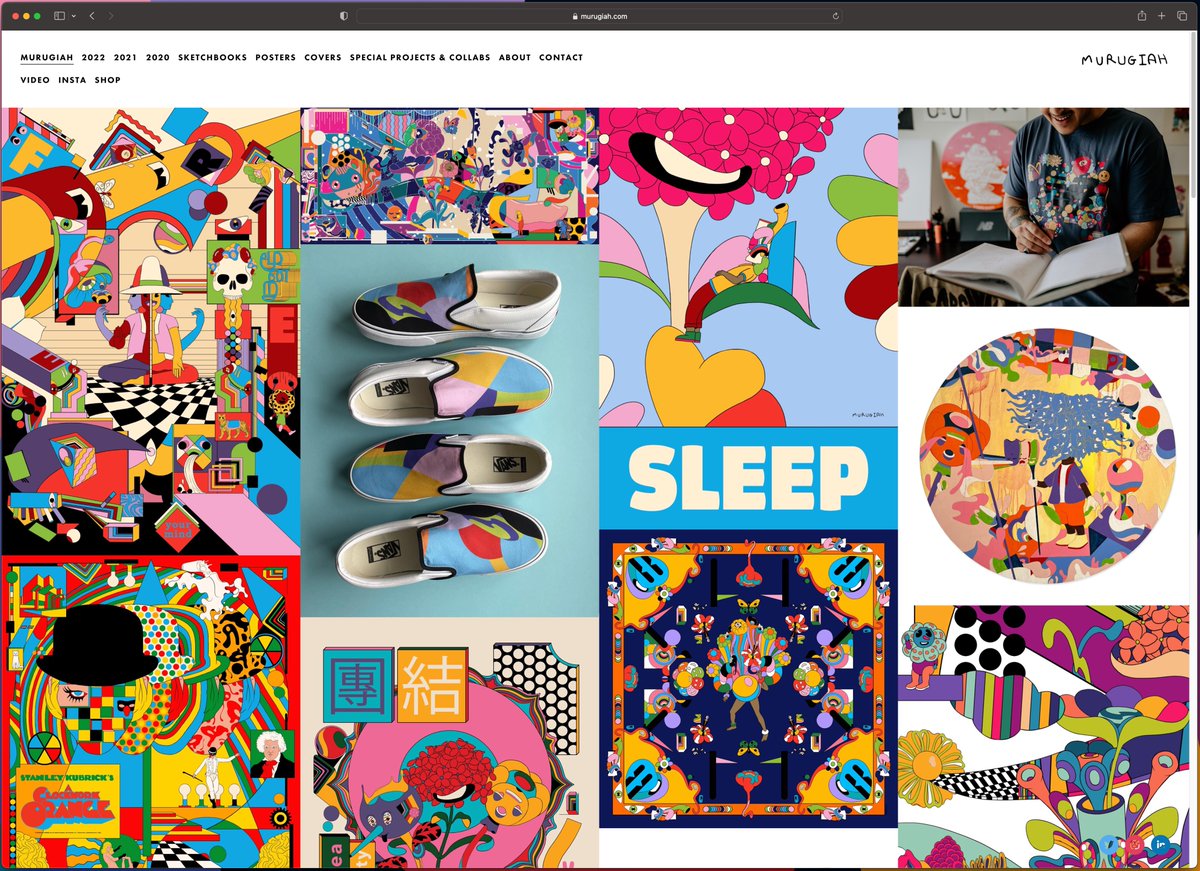Open the artwork with Chinese characters
This screenshot has width=1200, height=871.
click(450, 743)
